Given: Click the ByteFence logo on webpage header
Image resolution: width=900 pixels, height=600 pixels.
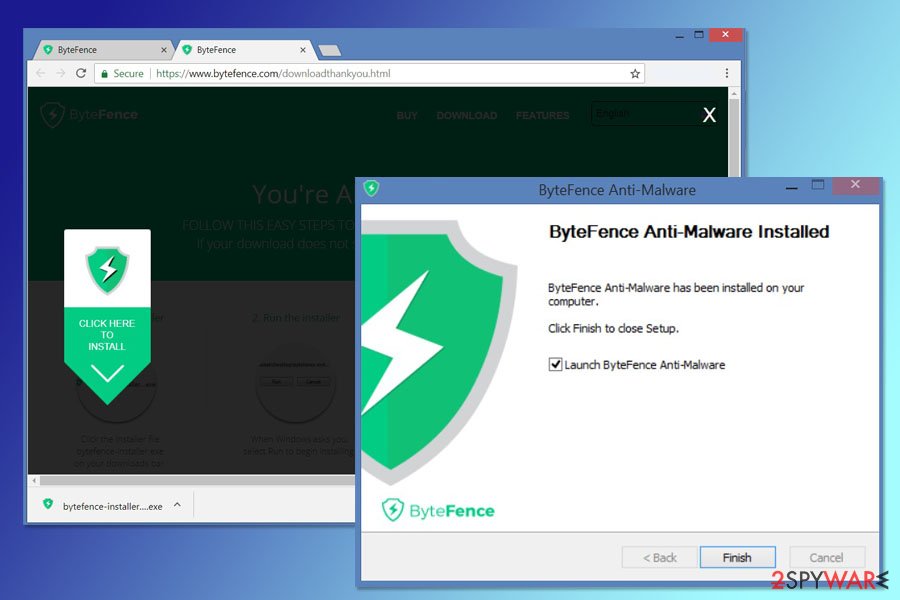Looking at the screenshot, I should pyautogui.click(x=90, y=114).
